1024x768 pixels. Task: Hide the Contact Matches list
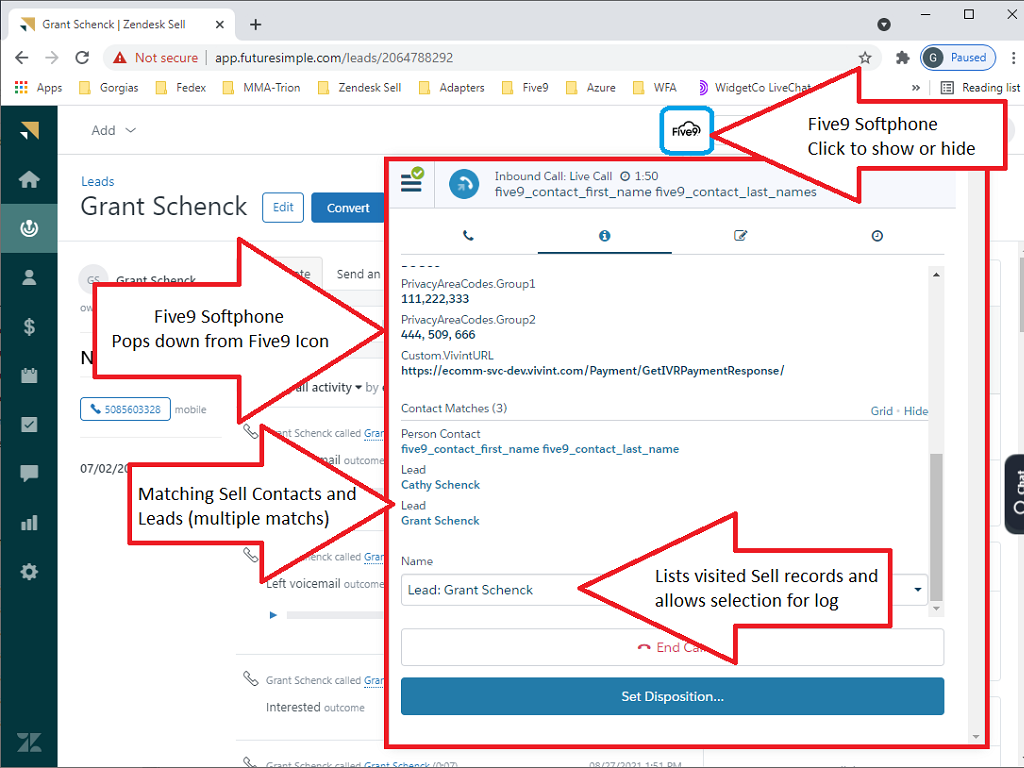point(915,411)
